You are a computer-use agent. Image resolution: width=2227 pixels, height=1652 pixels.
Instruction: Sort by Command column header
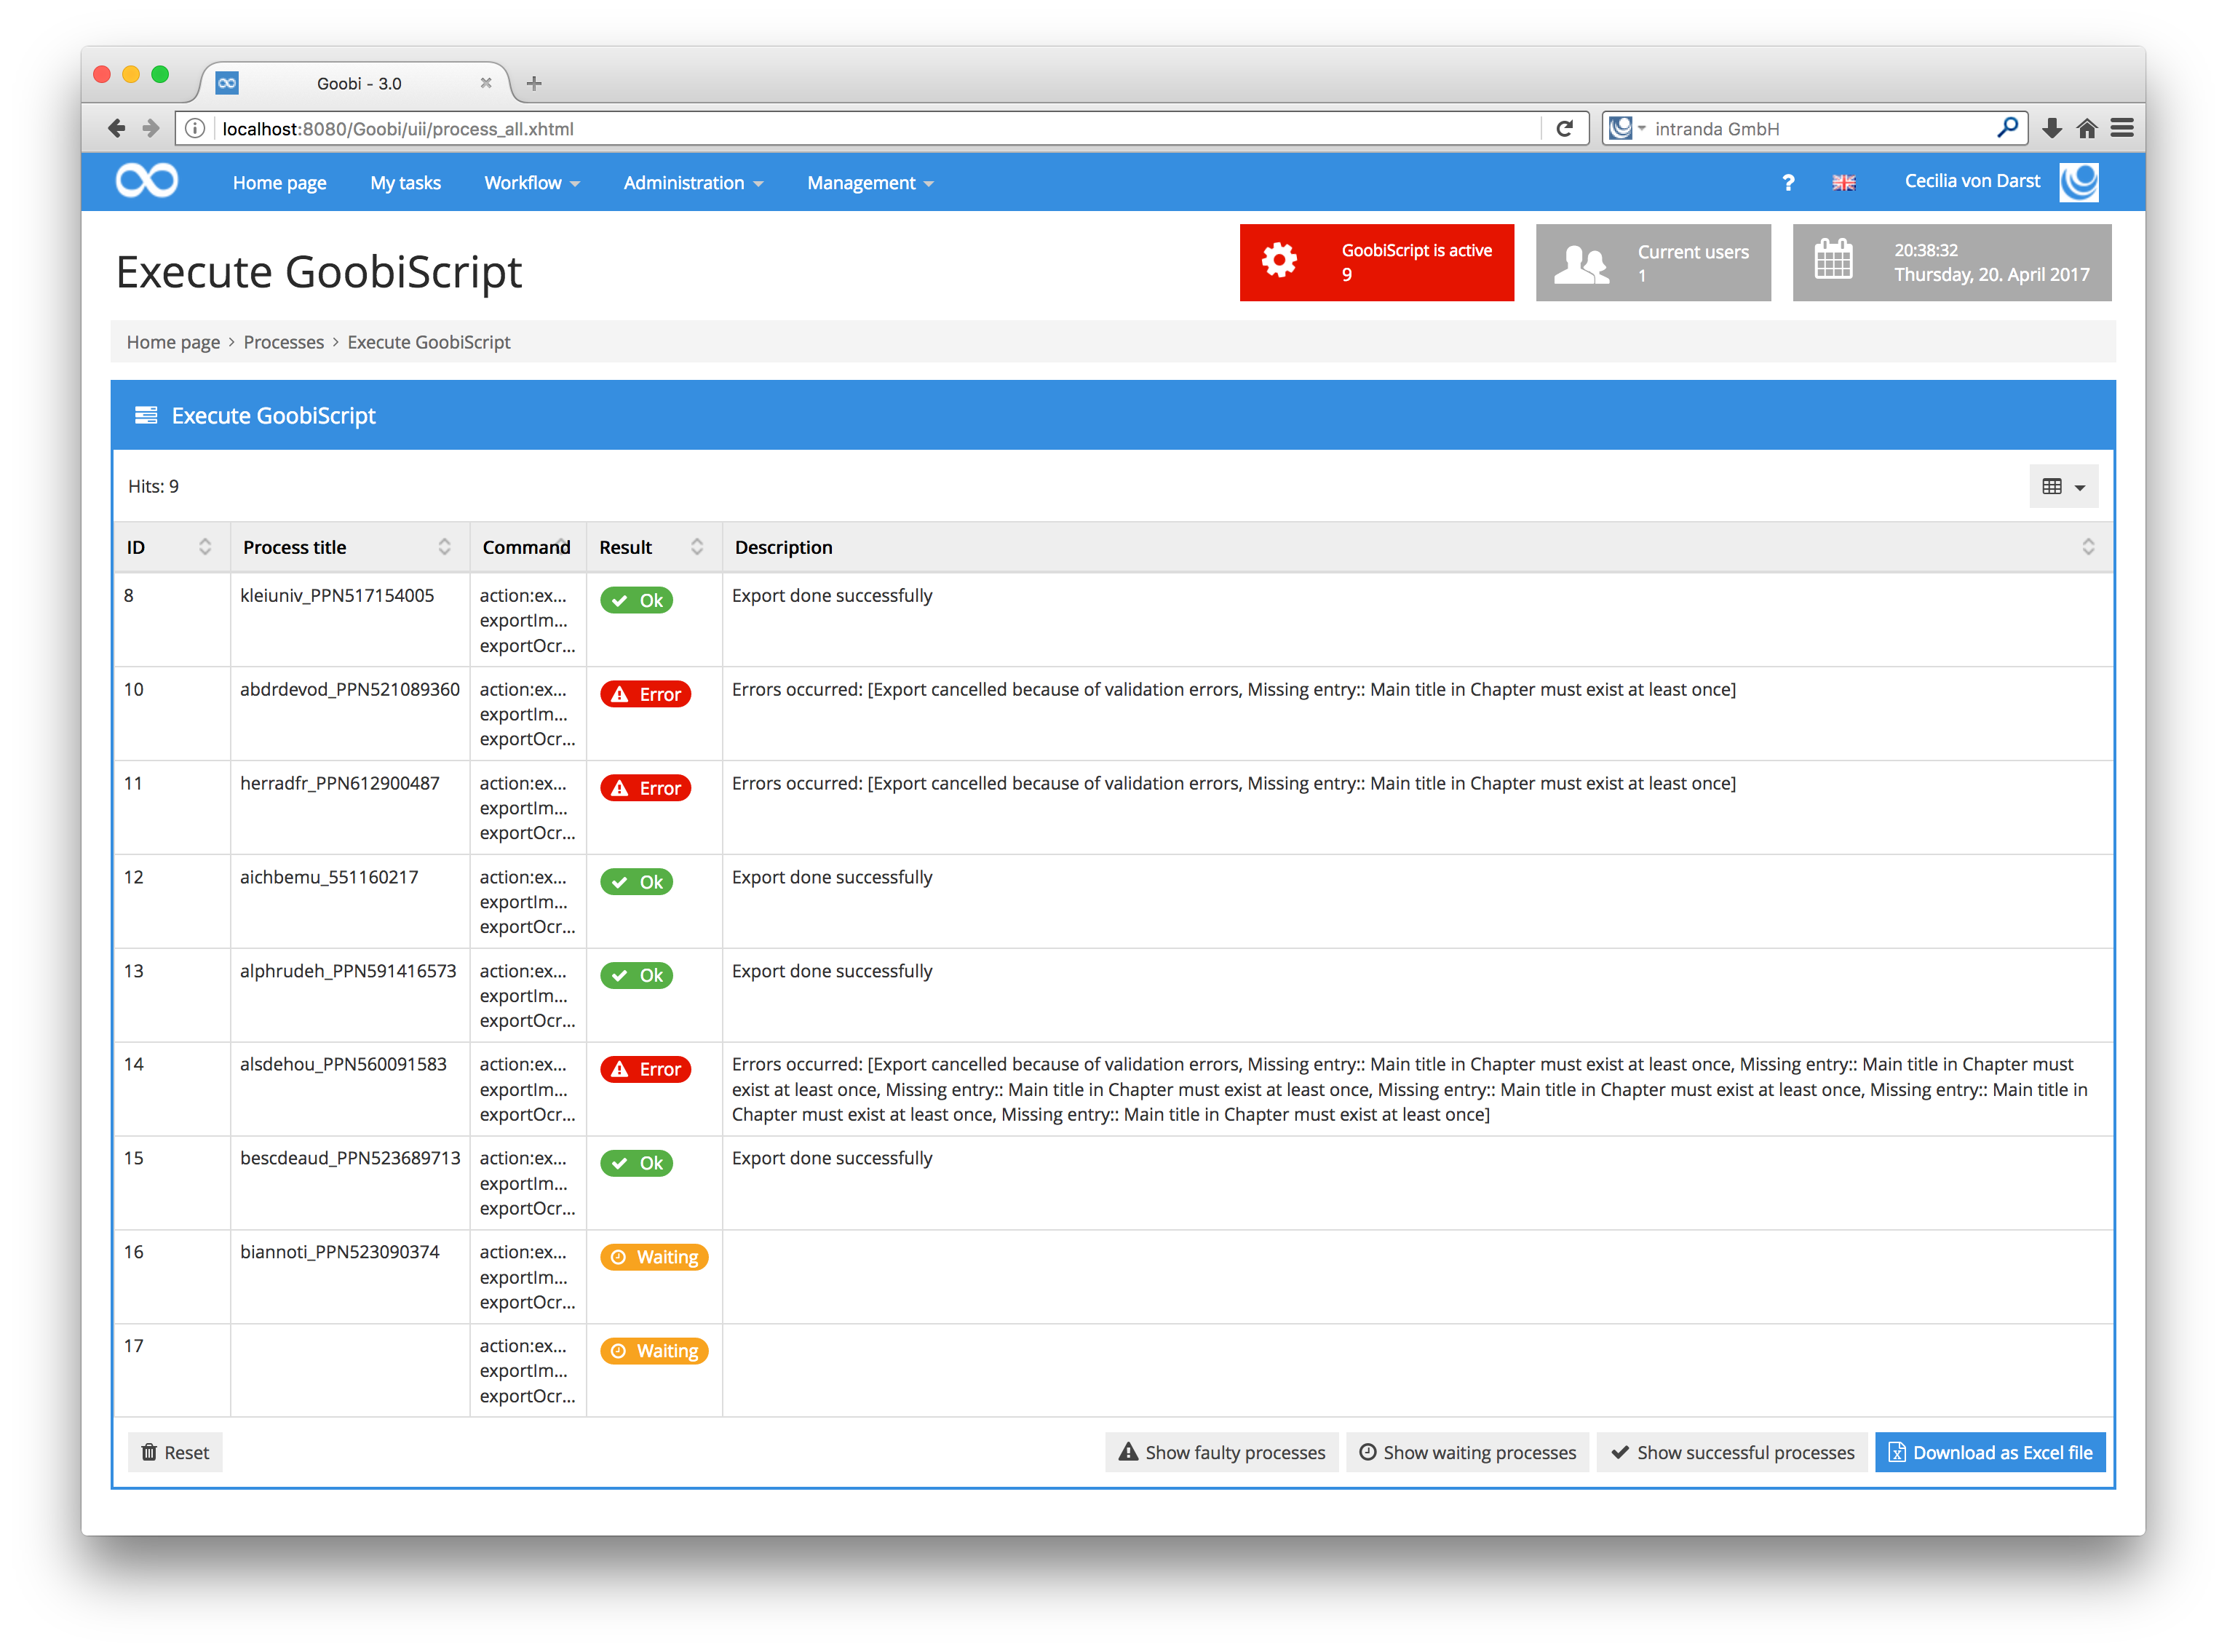pos(526,547)
